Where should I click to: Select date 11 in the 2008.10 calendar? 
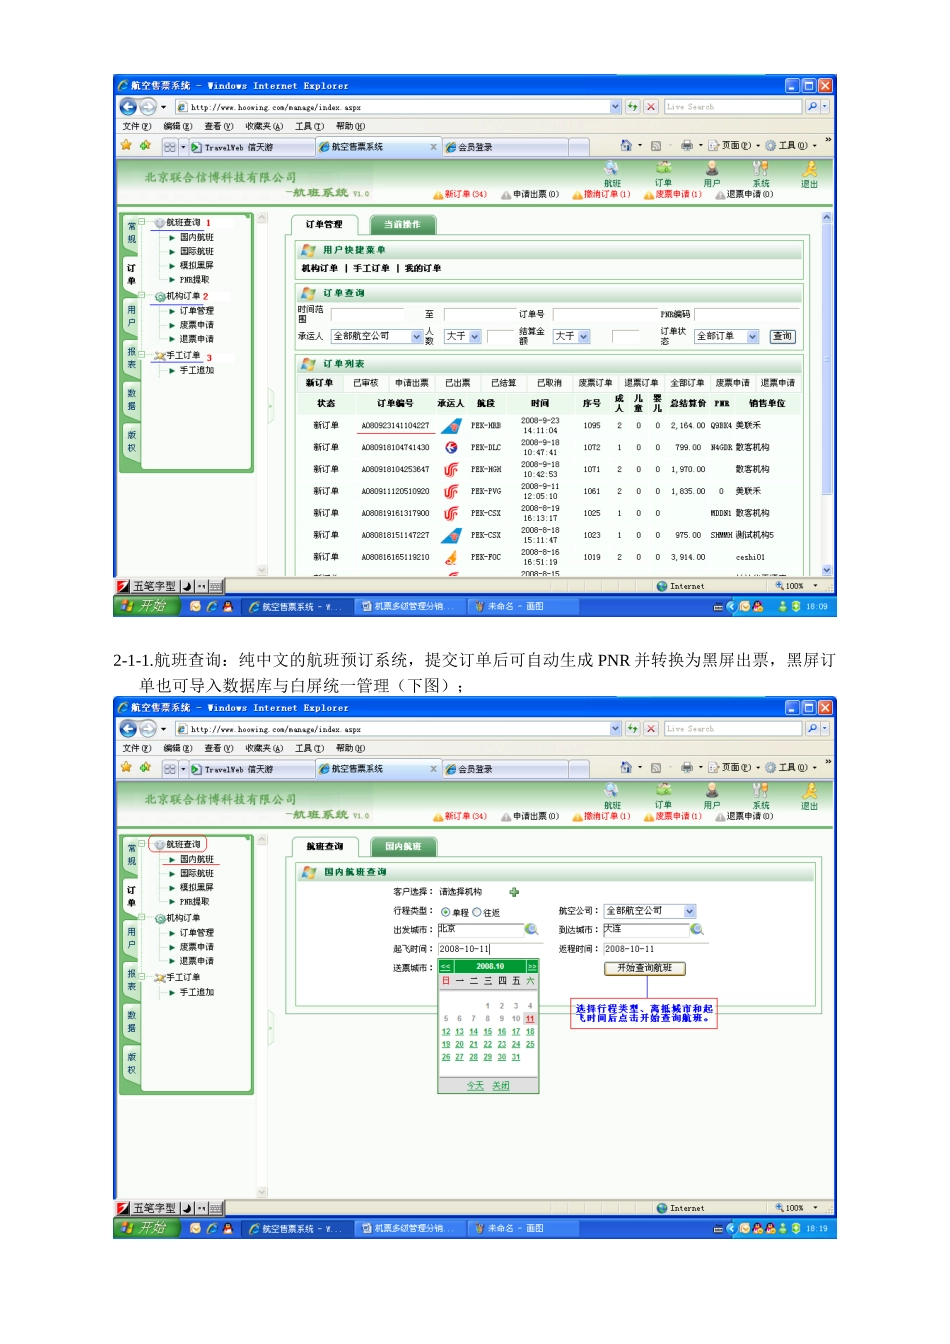pyautogui.click(x=530, y=1019)
